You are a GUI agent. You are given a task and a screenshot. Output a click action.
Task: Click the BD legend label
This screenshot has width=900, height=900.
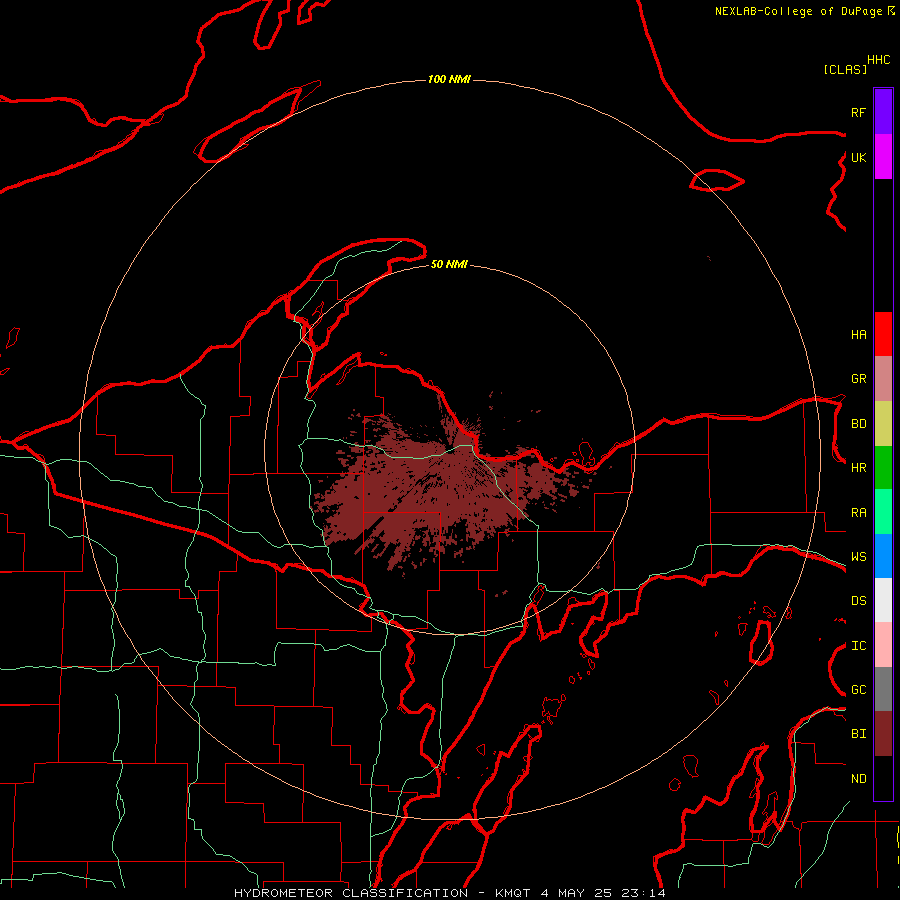click(x=858, y=424)
